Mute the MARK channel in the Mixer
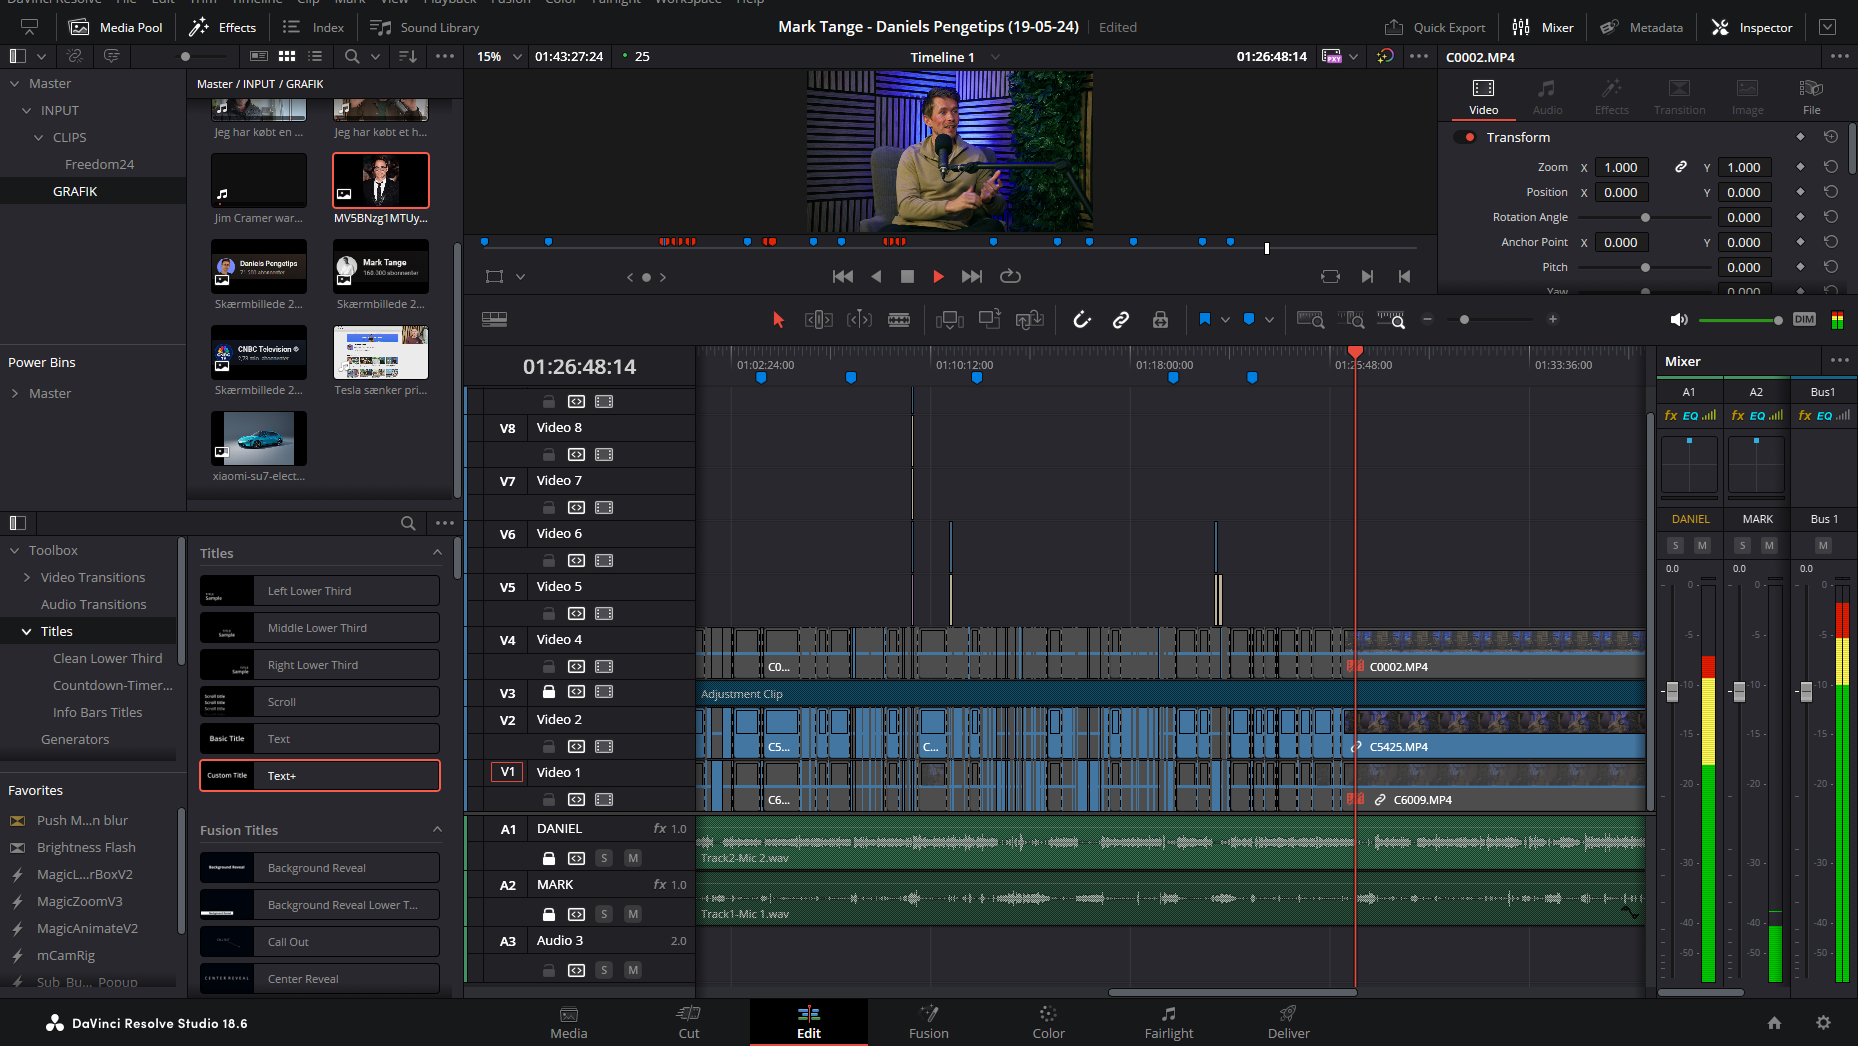 click(1769, 545)
